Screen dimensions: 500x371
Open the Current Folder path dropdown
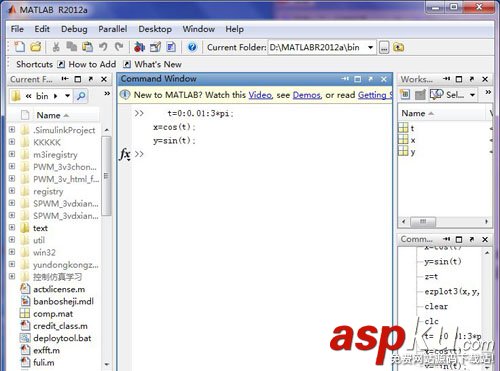pos(370,47)
